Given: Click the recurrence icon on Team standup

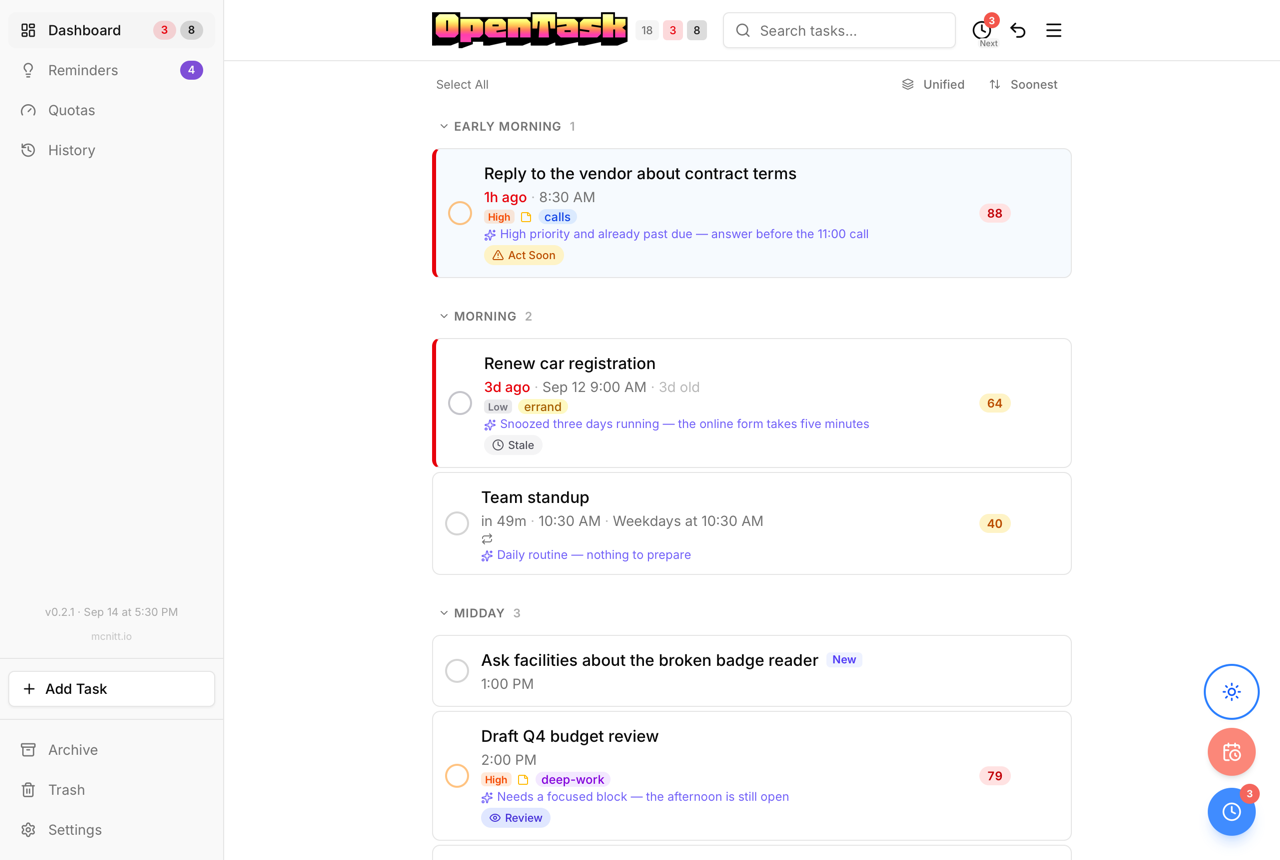Looking at the screenshot, I should [x=487, y=539].
